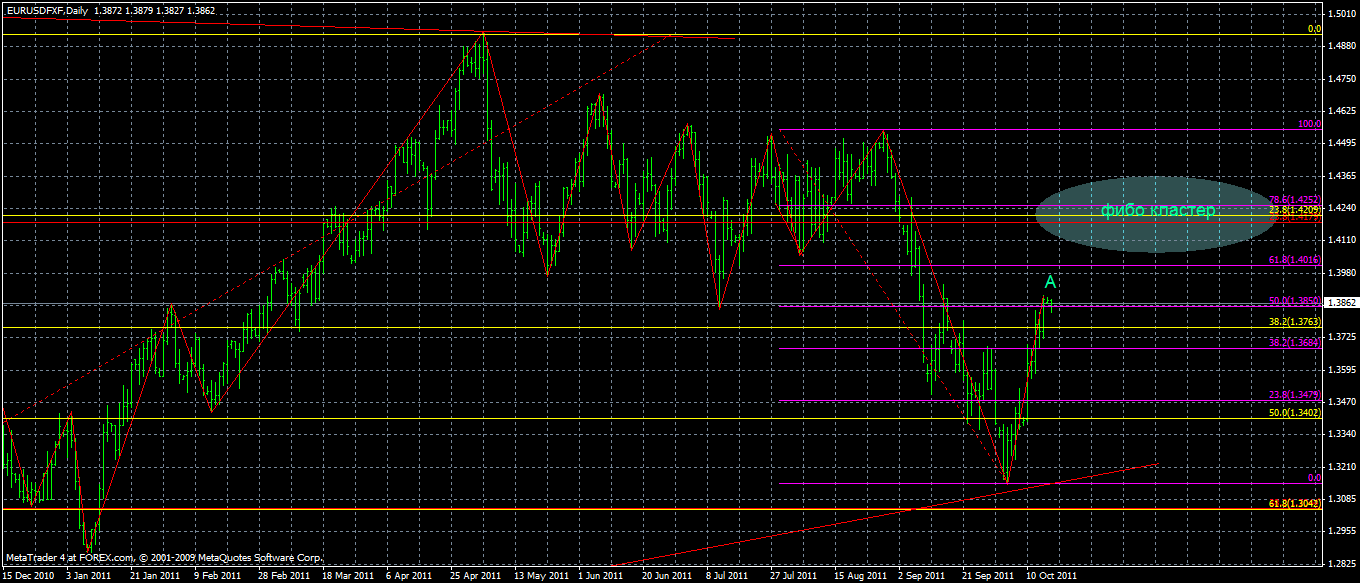This screenshot has width=1360, height=583.
Task: Select the yellow 50.0(1.3402) Fibonacci label
Action: (x=1295, y=412)
